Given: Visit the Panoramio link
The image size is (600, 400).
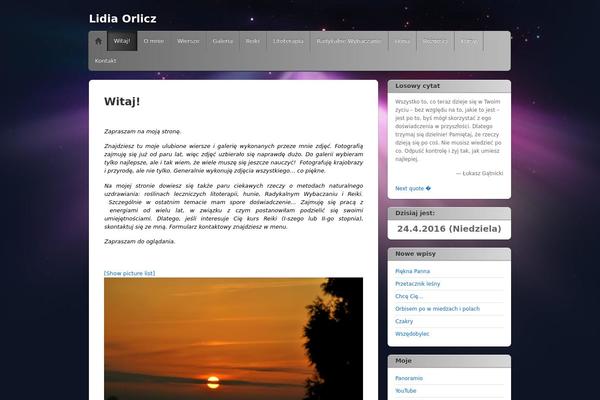Looking at the screenshot, I should point(409,378).
